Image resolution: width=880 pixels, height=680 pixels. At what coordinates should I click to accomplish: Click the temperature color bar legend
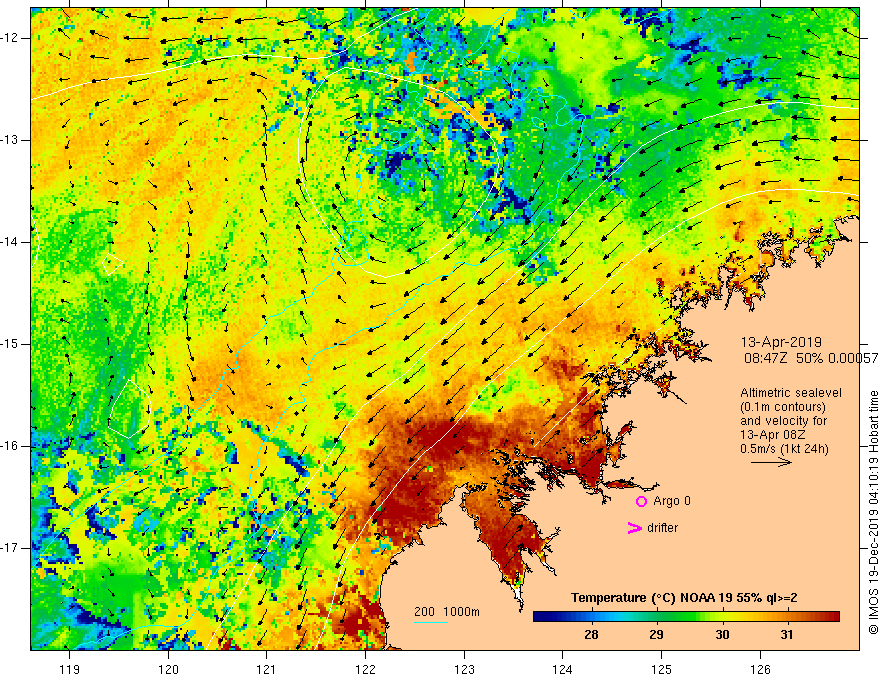tap(686, 617)
